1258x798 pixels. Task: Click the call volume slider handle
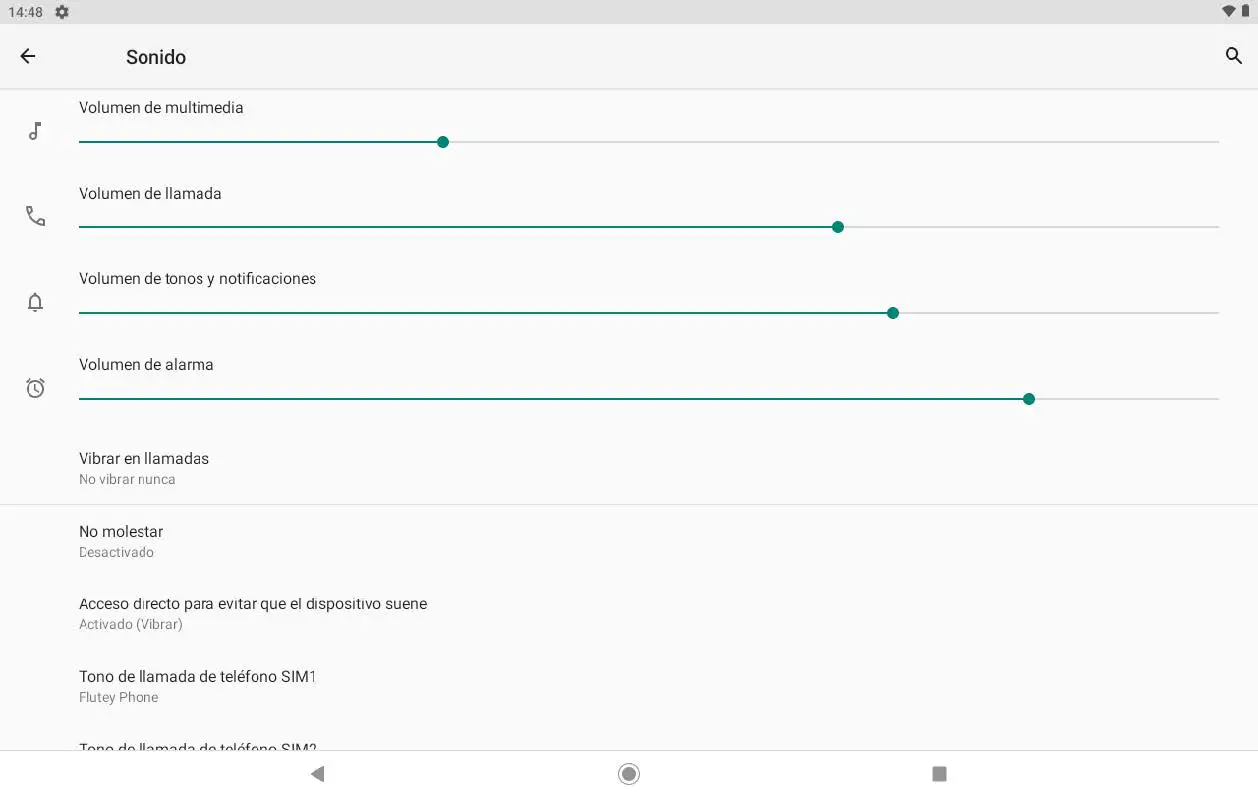pyautogui.click(x=838, y=227)
